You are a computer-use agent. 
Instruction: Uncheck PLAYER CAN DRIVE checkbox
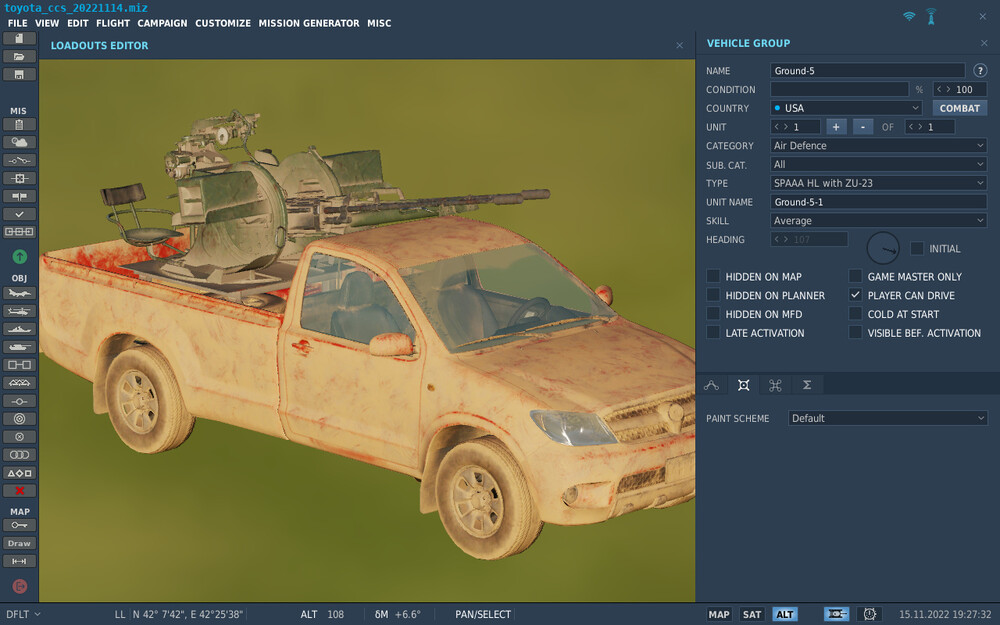pos(855,296)
